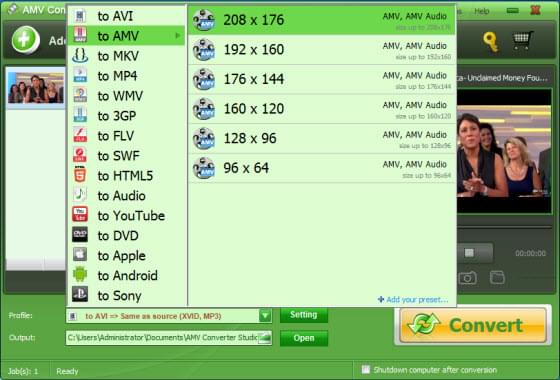Click the Add your preset link
This screenshot has height=380, width=560.
click(x=413, y=300)
